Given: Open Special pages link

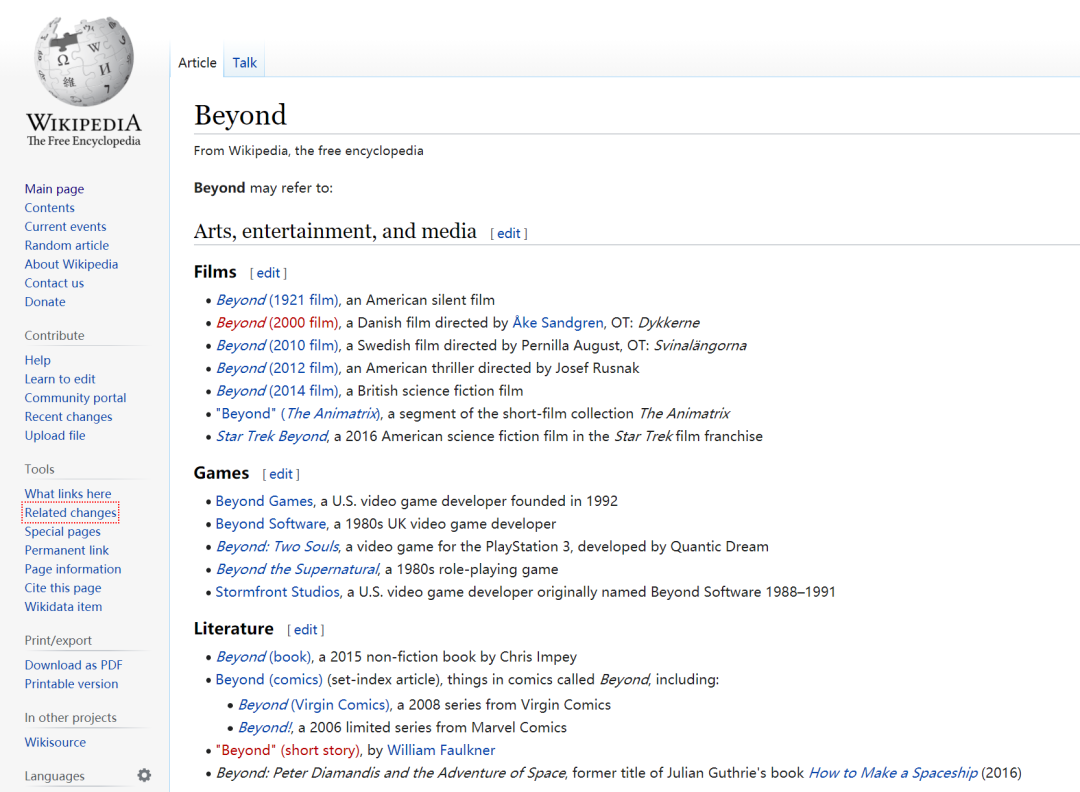Looking at the screenshot, I should tap(63, 532).
